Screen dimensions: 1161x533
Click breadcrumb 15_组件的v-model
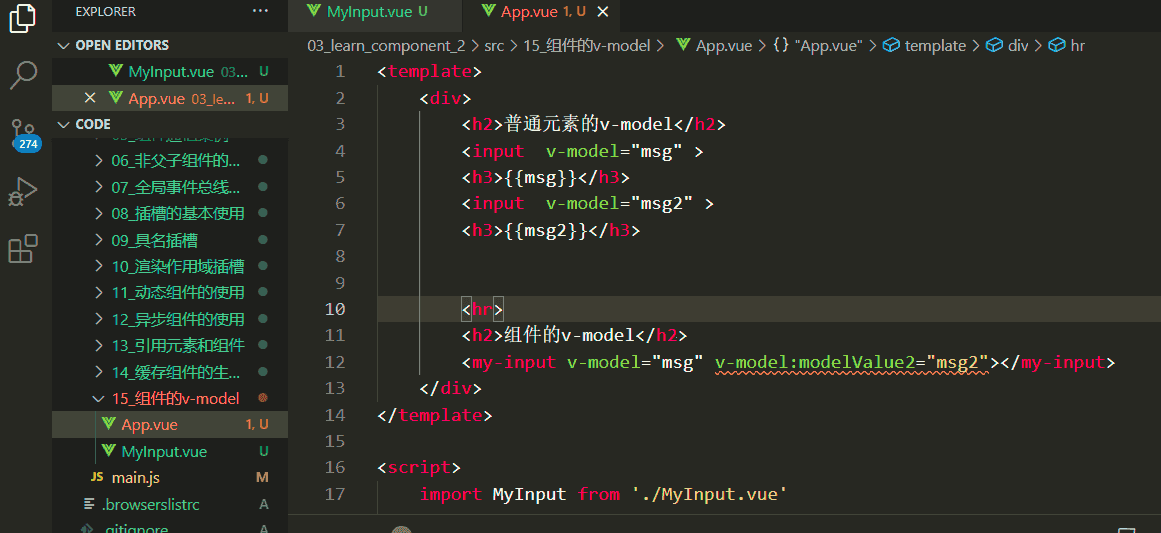(x=586, y=46)
